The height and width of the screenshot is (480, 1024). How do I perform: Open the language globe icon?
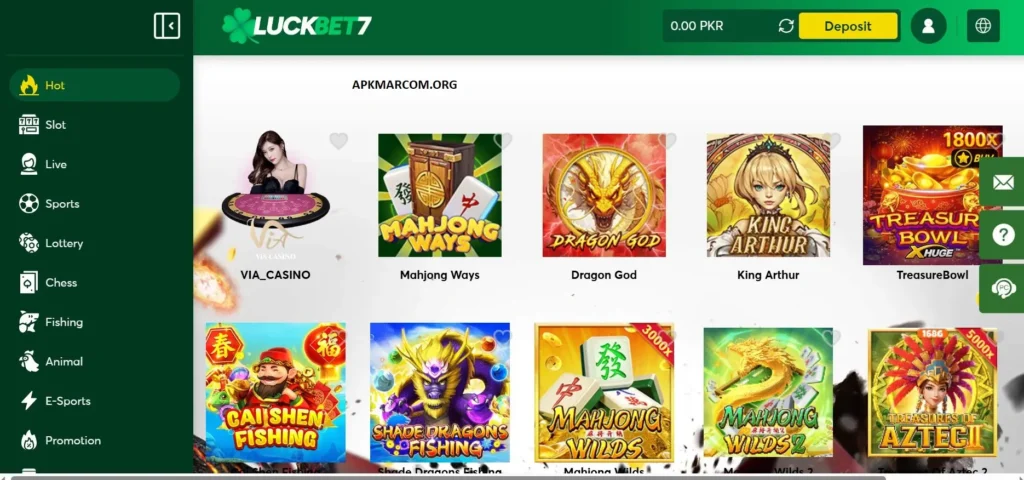click(983, 26)
